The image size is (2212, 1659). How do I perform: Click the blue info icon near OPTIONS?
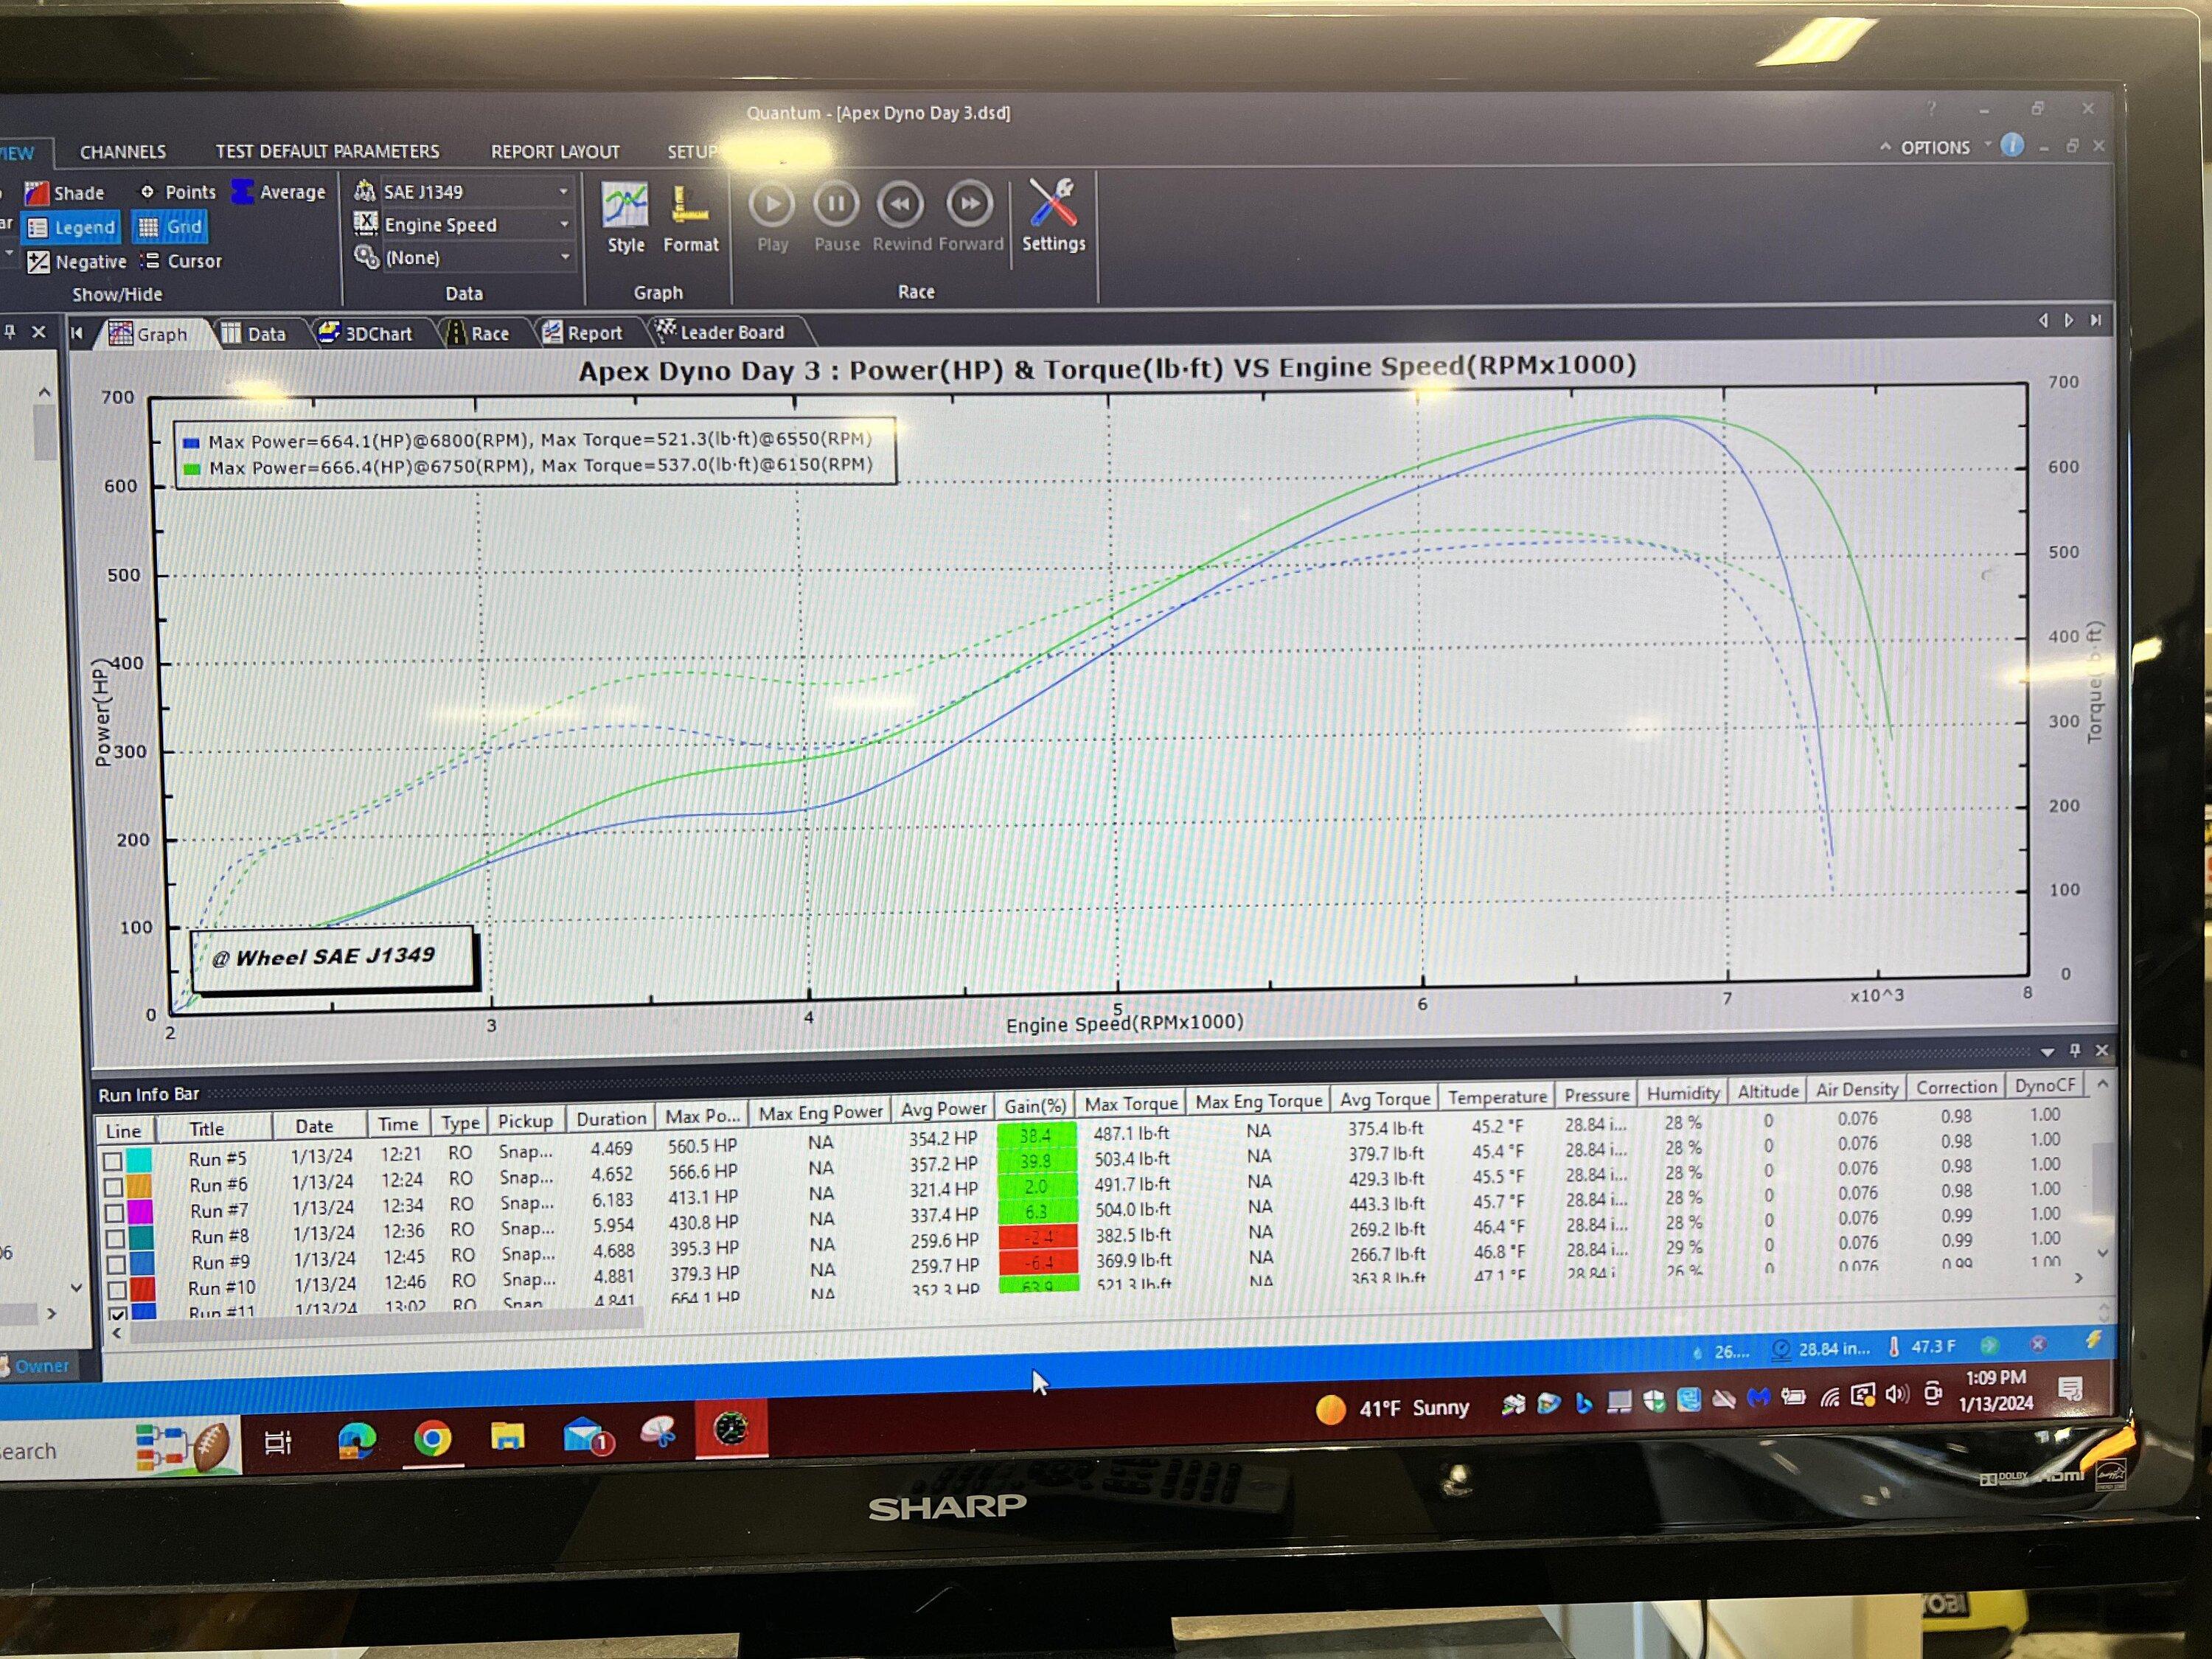tap(2011, 146)
